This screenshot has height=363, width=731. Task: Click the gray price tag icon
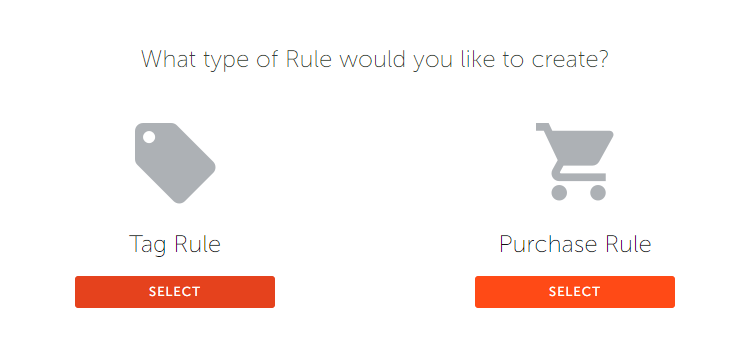click(x=175, y=163)
